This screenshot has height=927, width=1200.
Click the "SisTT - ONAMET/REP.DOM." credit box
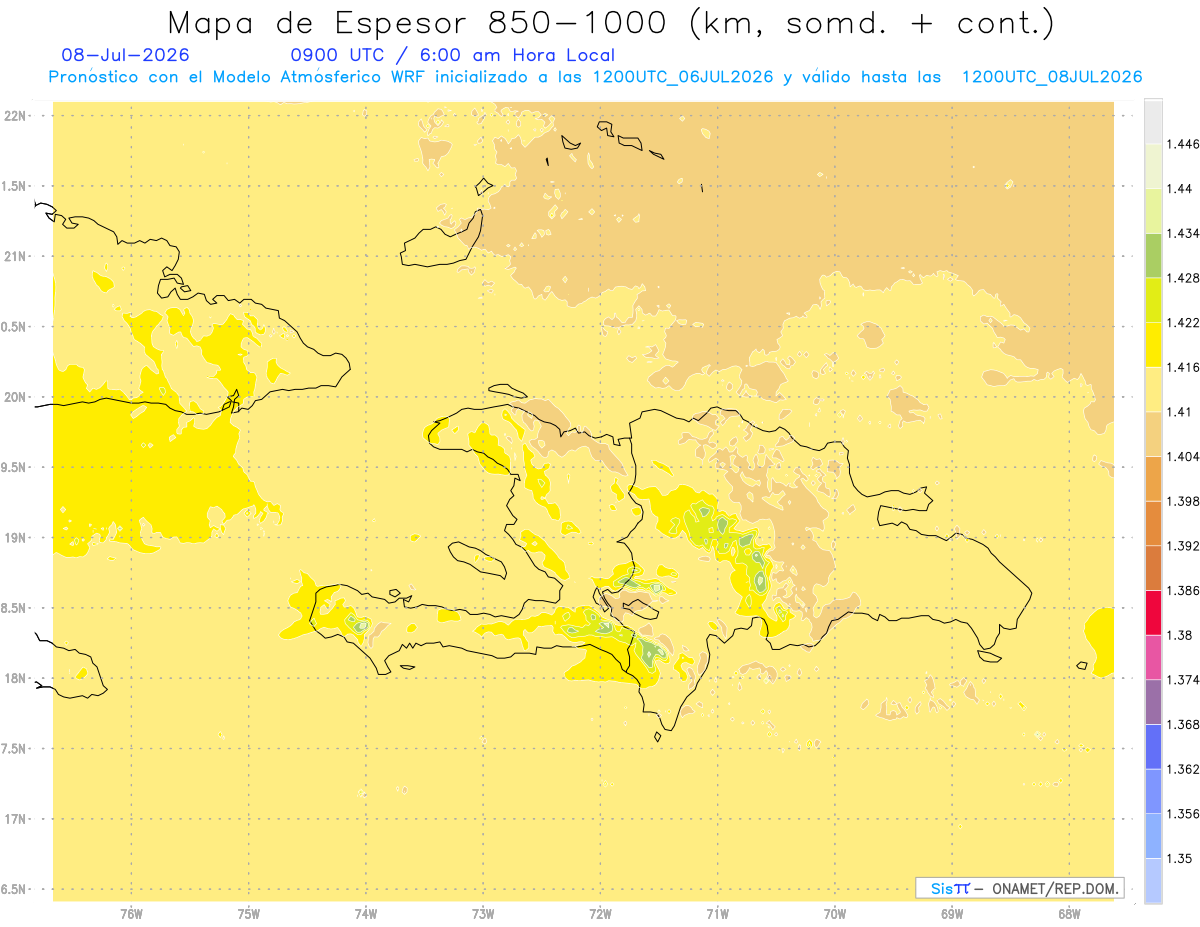tap(1020, 888)
